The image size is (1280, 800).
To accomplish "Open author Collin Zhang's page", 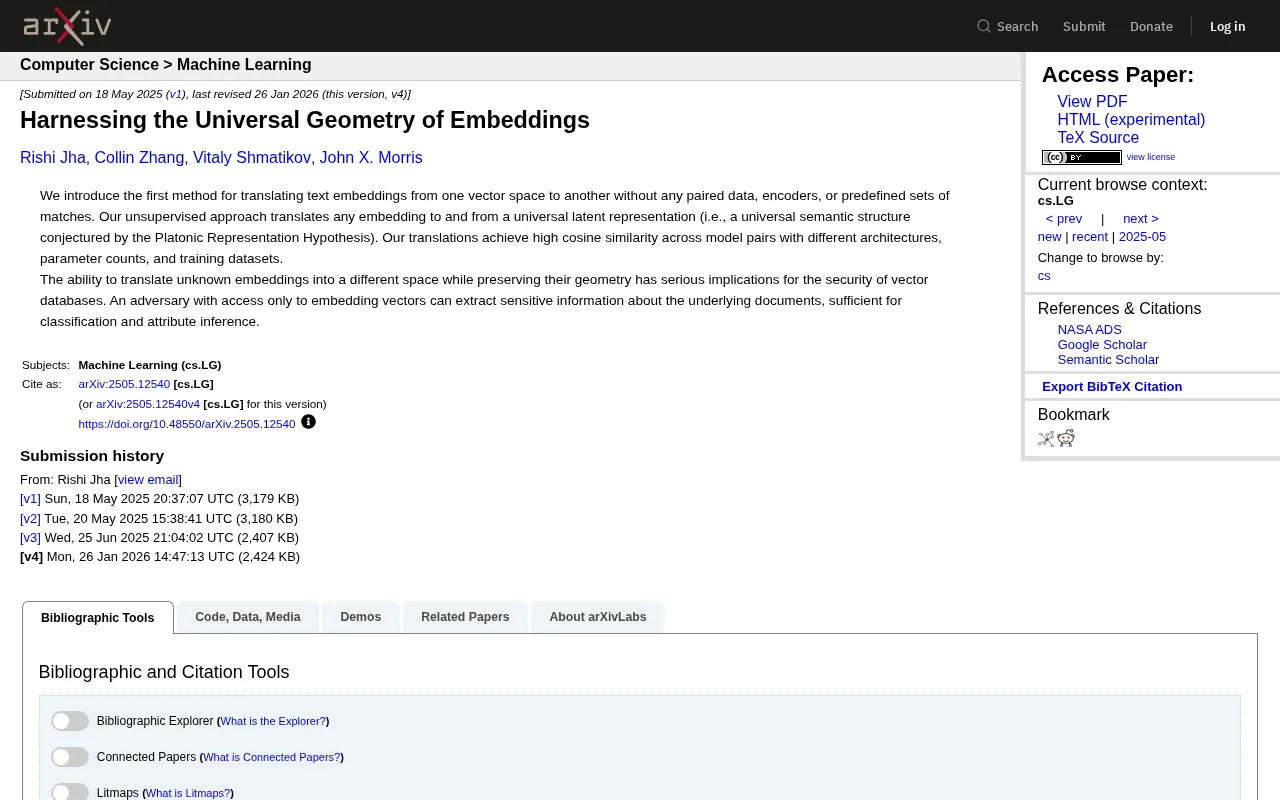I will pos(139,158).
